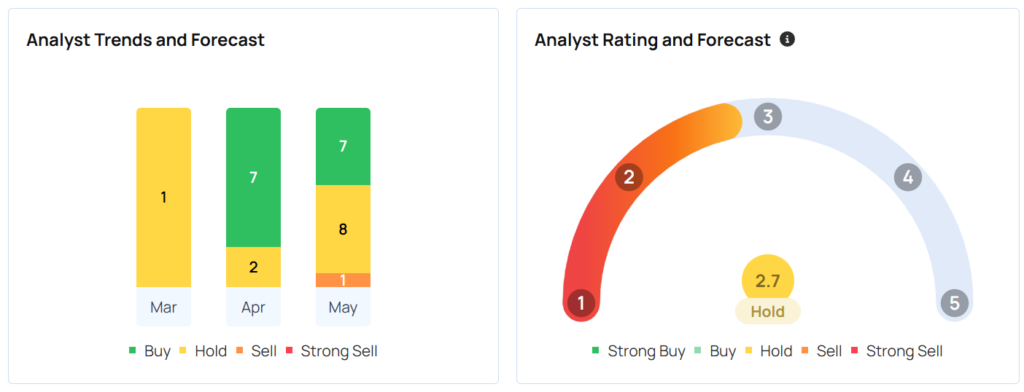1024x392 pixels.
Task: Toggle Strong Sell legend in trends chart
Action: 332,351
